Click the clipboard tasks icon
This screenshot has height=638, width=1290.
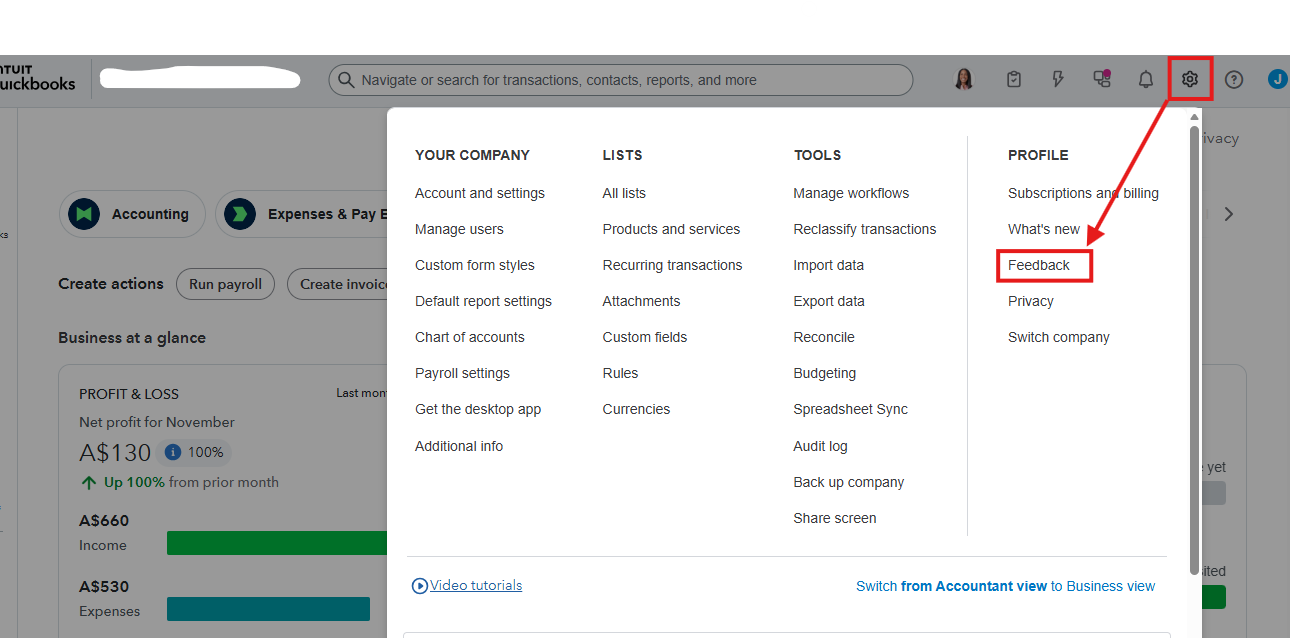pyautogui.click(x=1014, y=80)
